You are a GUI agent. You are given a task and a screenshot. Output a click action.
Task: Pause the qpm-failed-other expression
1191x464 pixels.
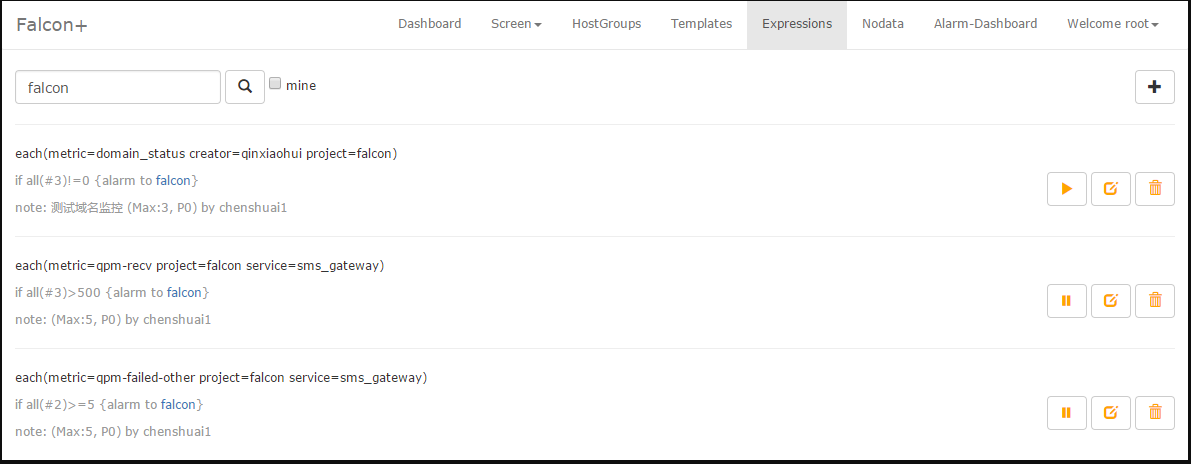[1066, 412]
